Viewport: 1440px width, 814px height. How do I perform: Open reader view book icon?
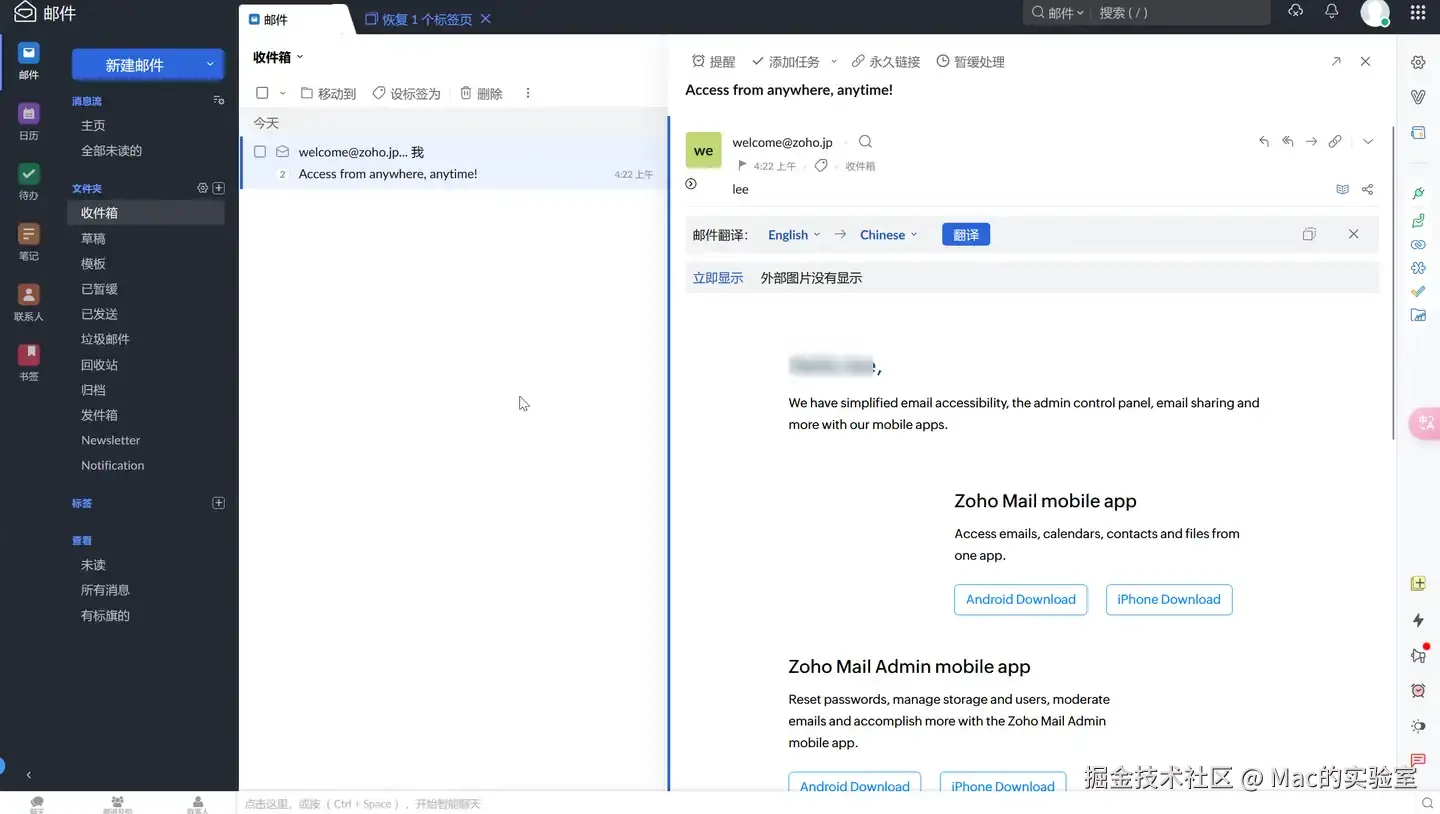[1343, 189]
